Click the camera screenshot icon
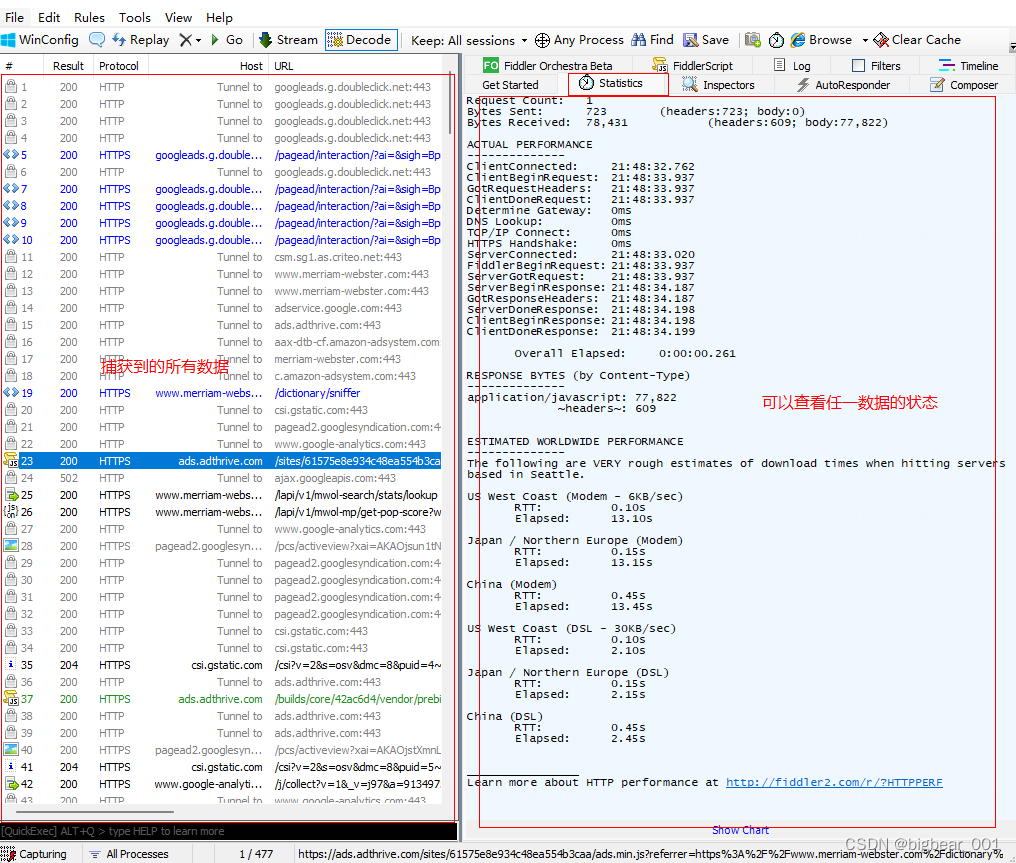This screenshot has width=1016, height=863. click(x=752, y=40)
